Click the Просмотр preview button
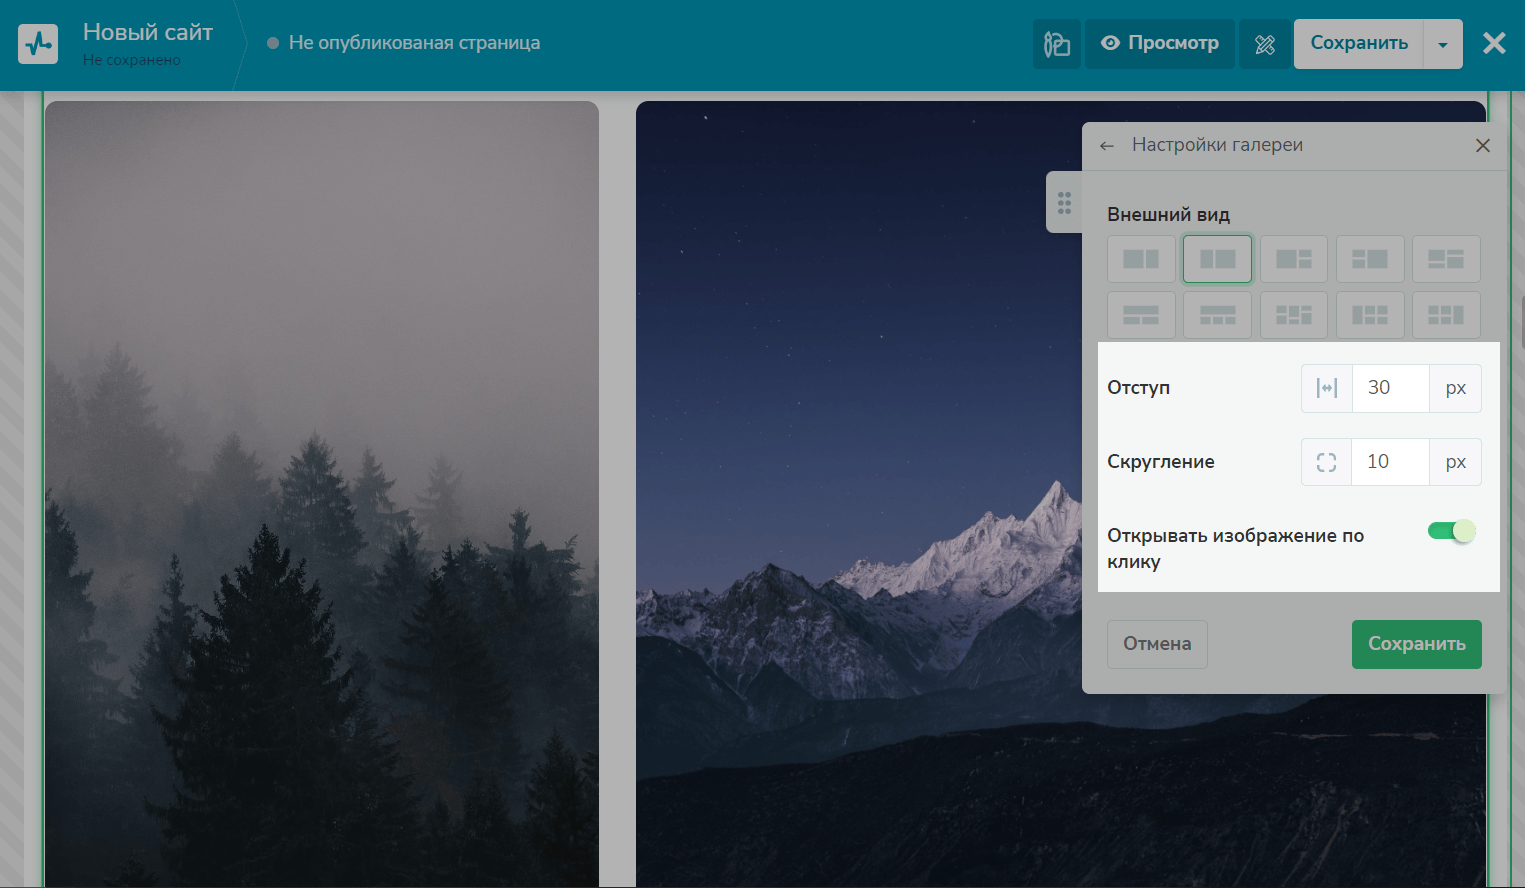This screenshot has height=888, width=1525. tap(1160, 44)
